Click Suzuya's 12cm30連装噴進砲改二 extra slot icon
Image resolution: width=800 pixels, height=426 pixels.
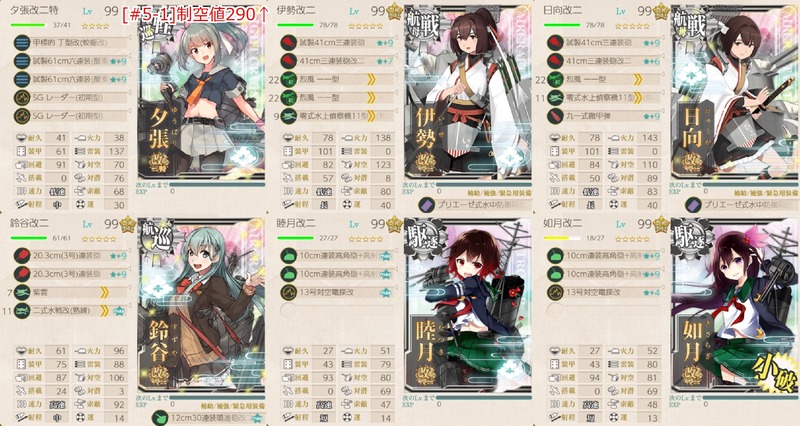[161, 418]
